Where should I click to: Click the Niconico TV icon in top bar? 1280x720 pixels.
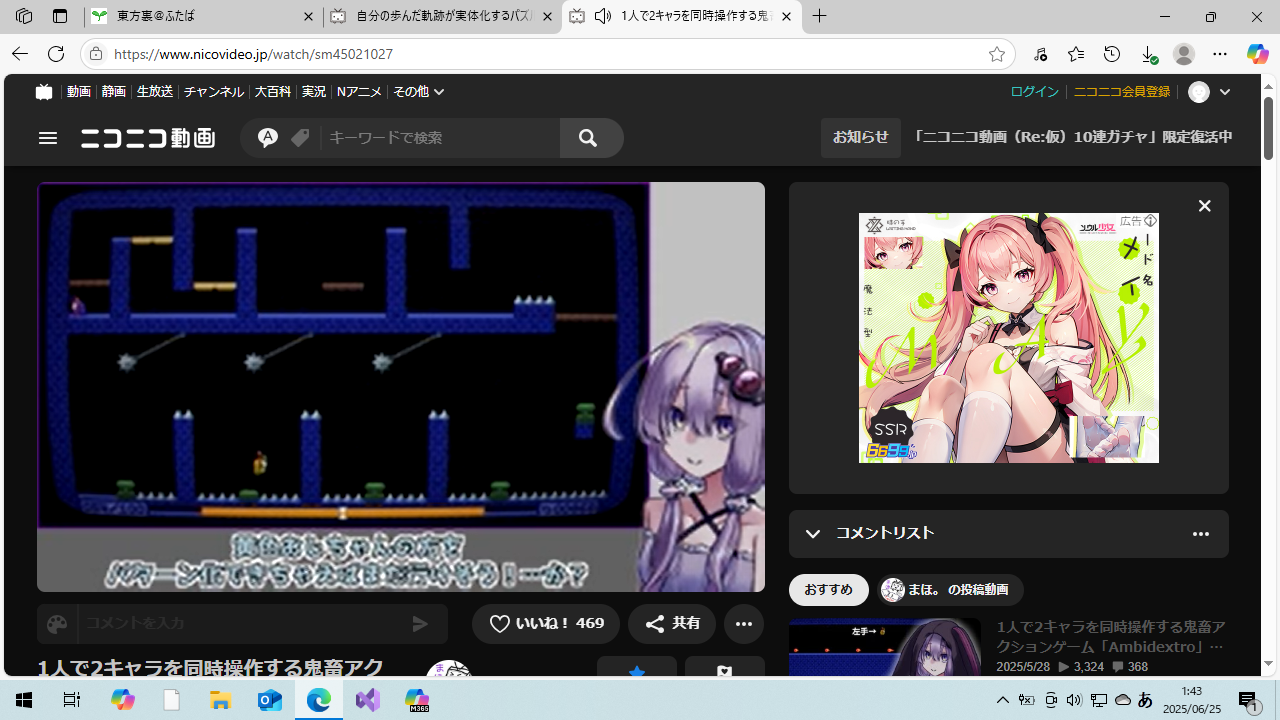pyautogui.click(x=43, y=91)
